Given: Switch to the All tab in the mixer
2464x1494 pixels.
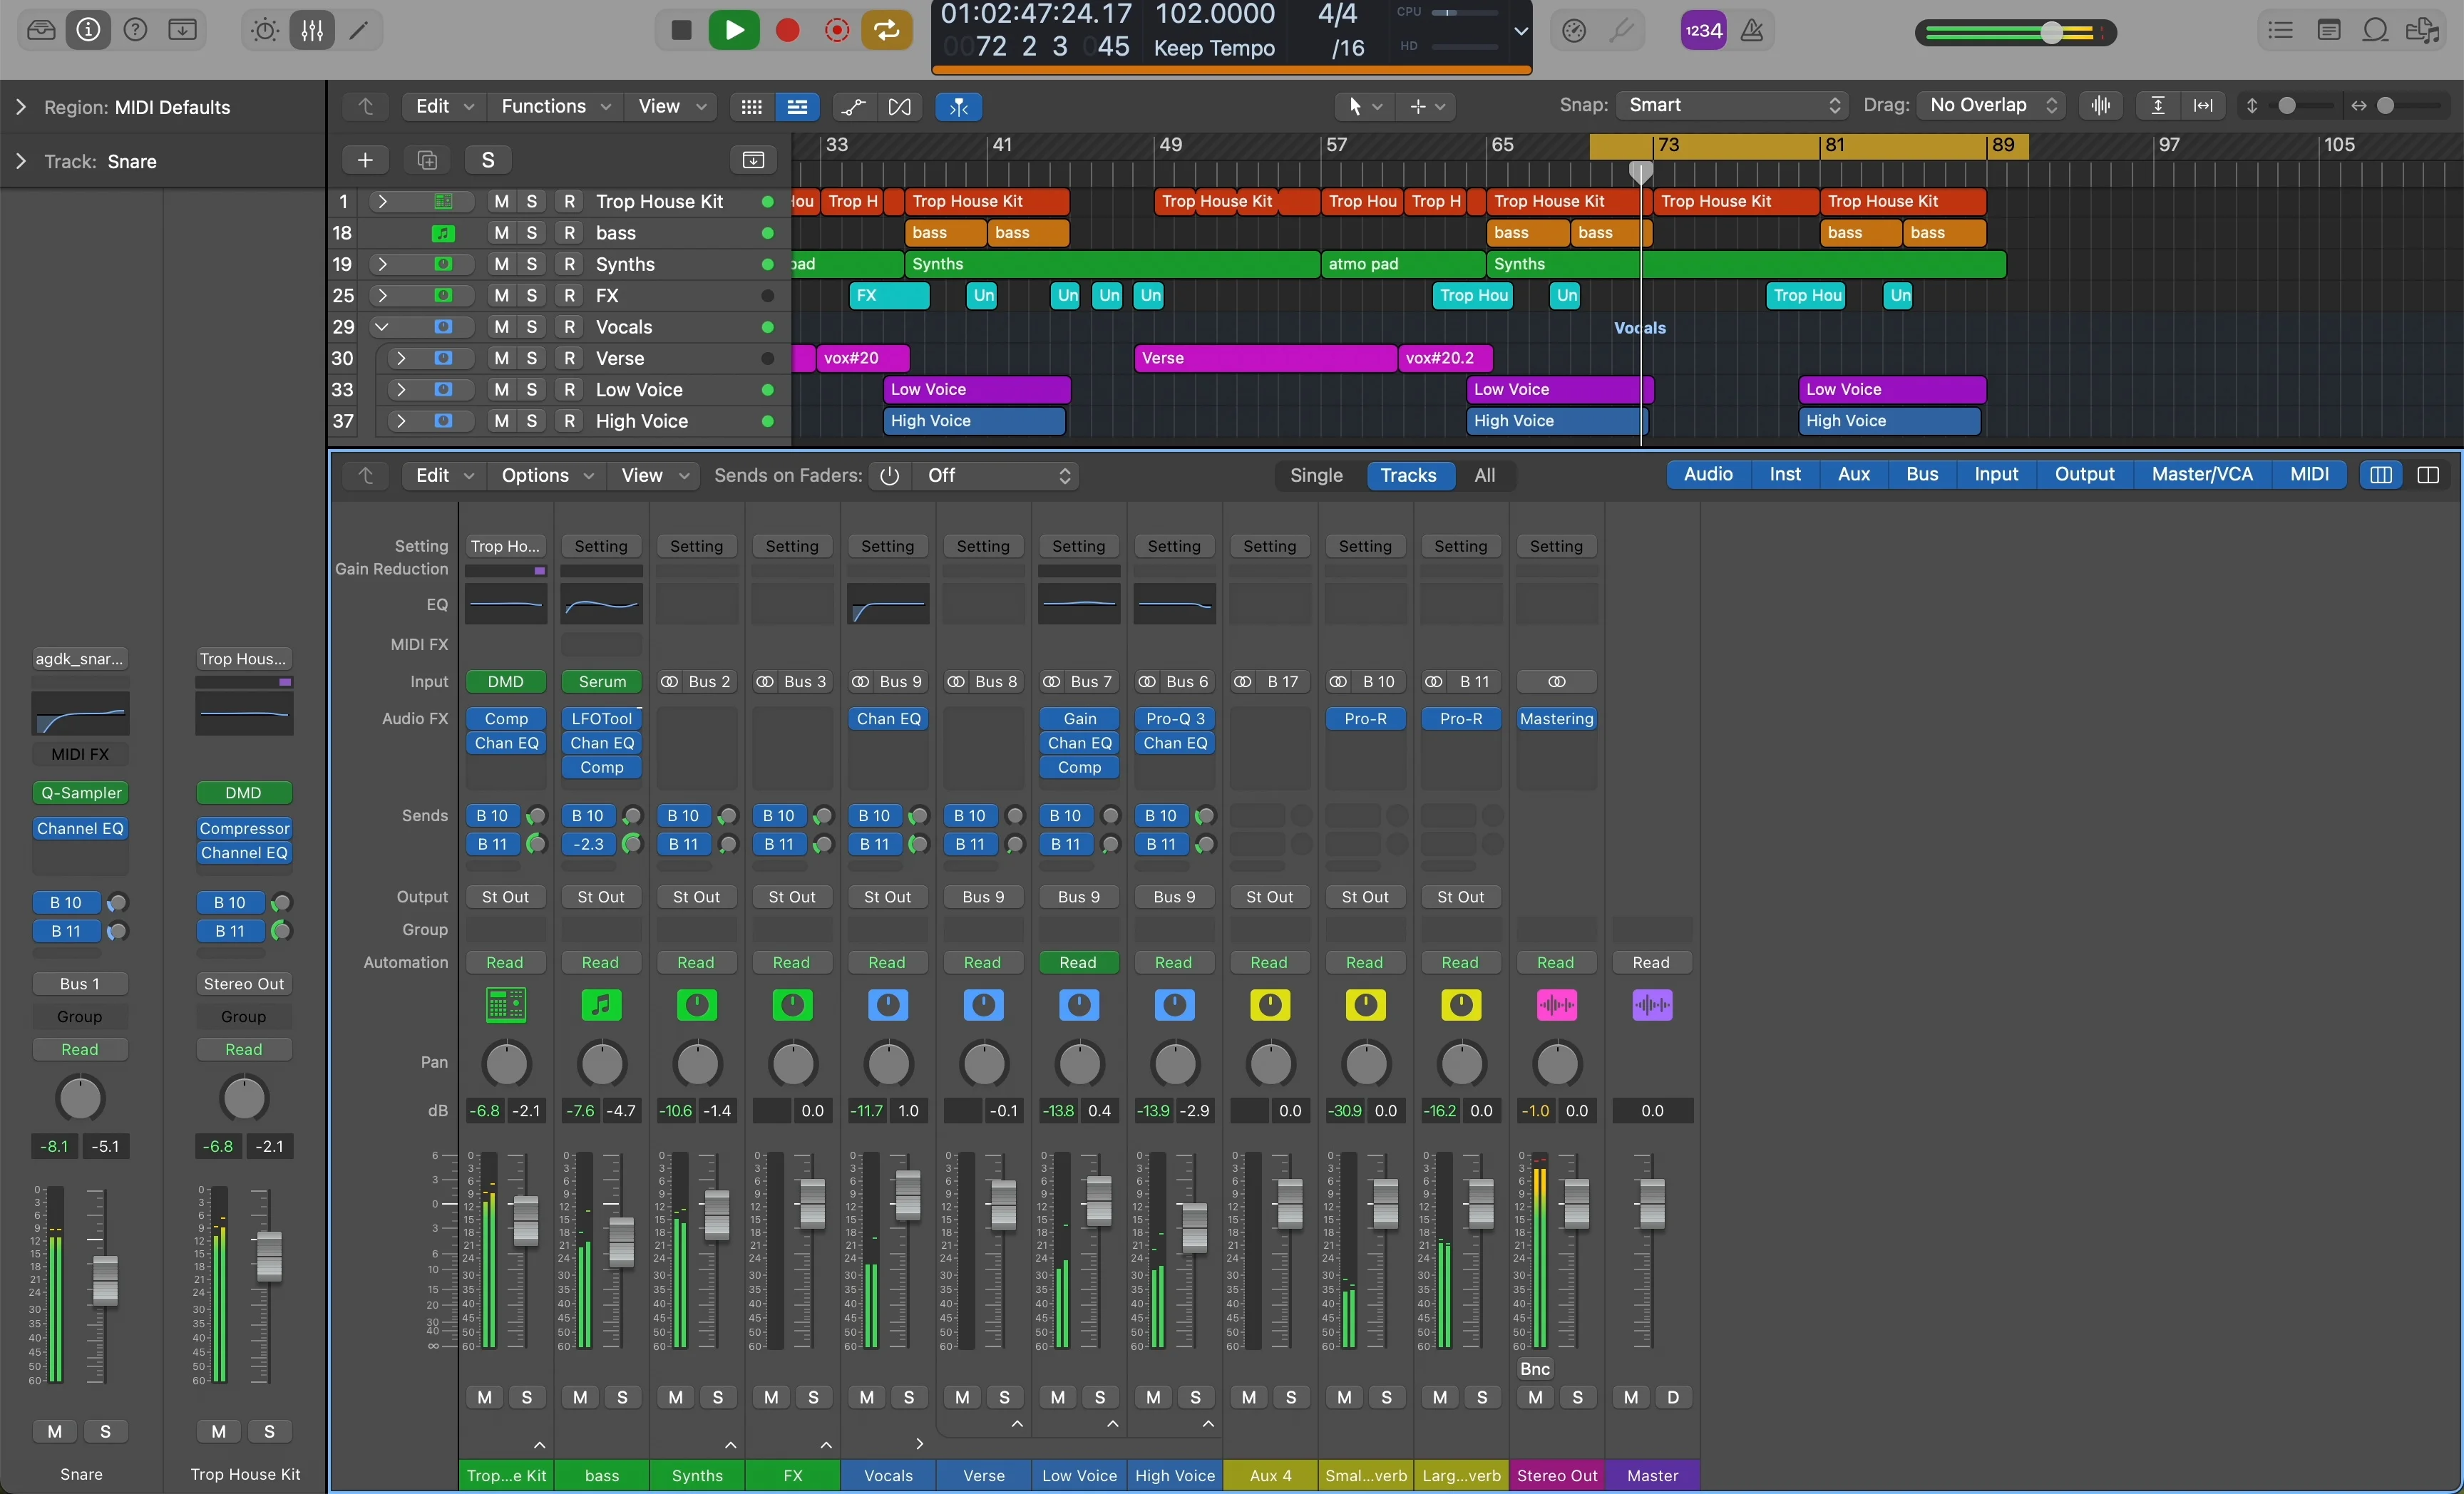Looking at the screenshot, I should [1486, 475].
